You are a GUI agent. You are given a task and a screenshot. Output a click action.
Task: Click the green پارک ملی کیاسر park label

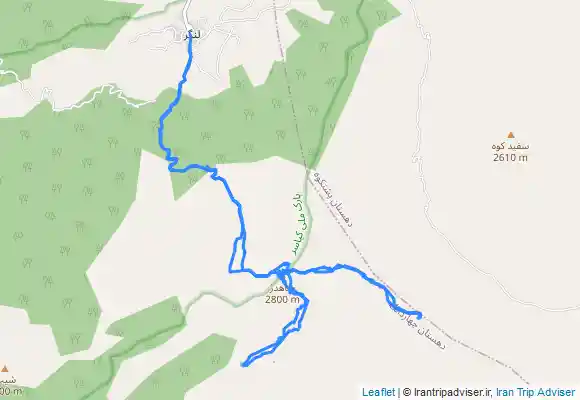click(300, 224)
